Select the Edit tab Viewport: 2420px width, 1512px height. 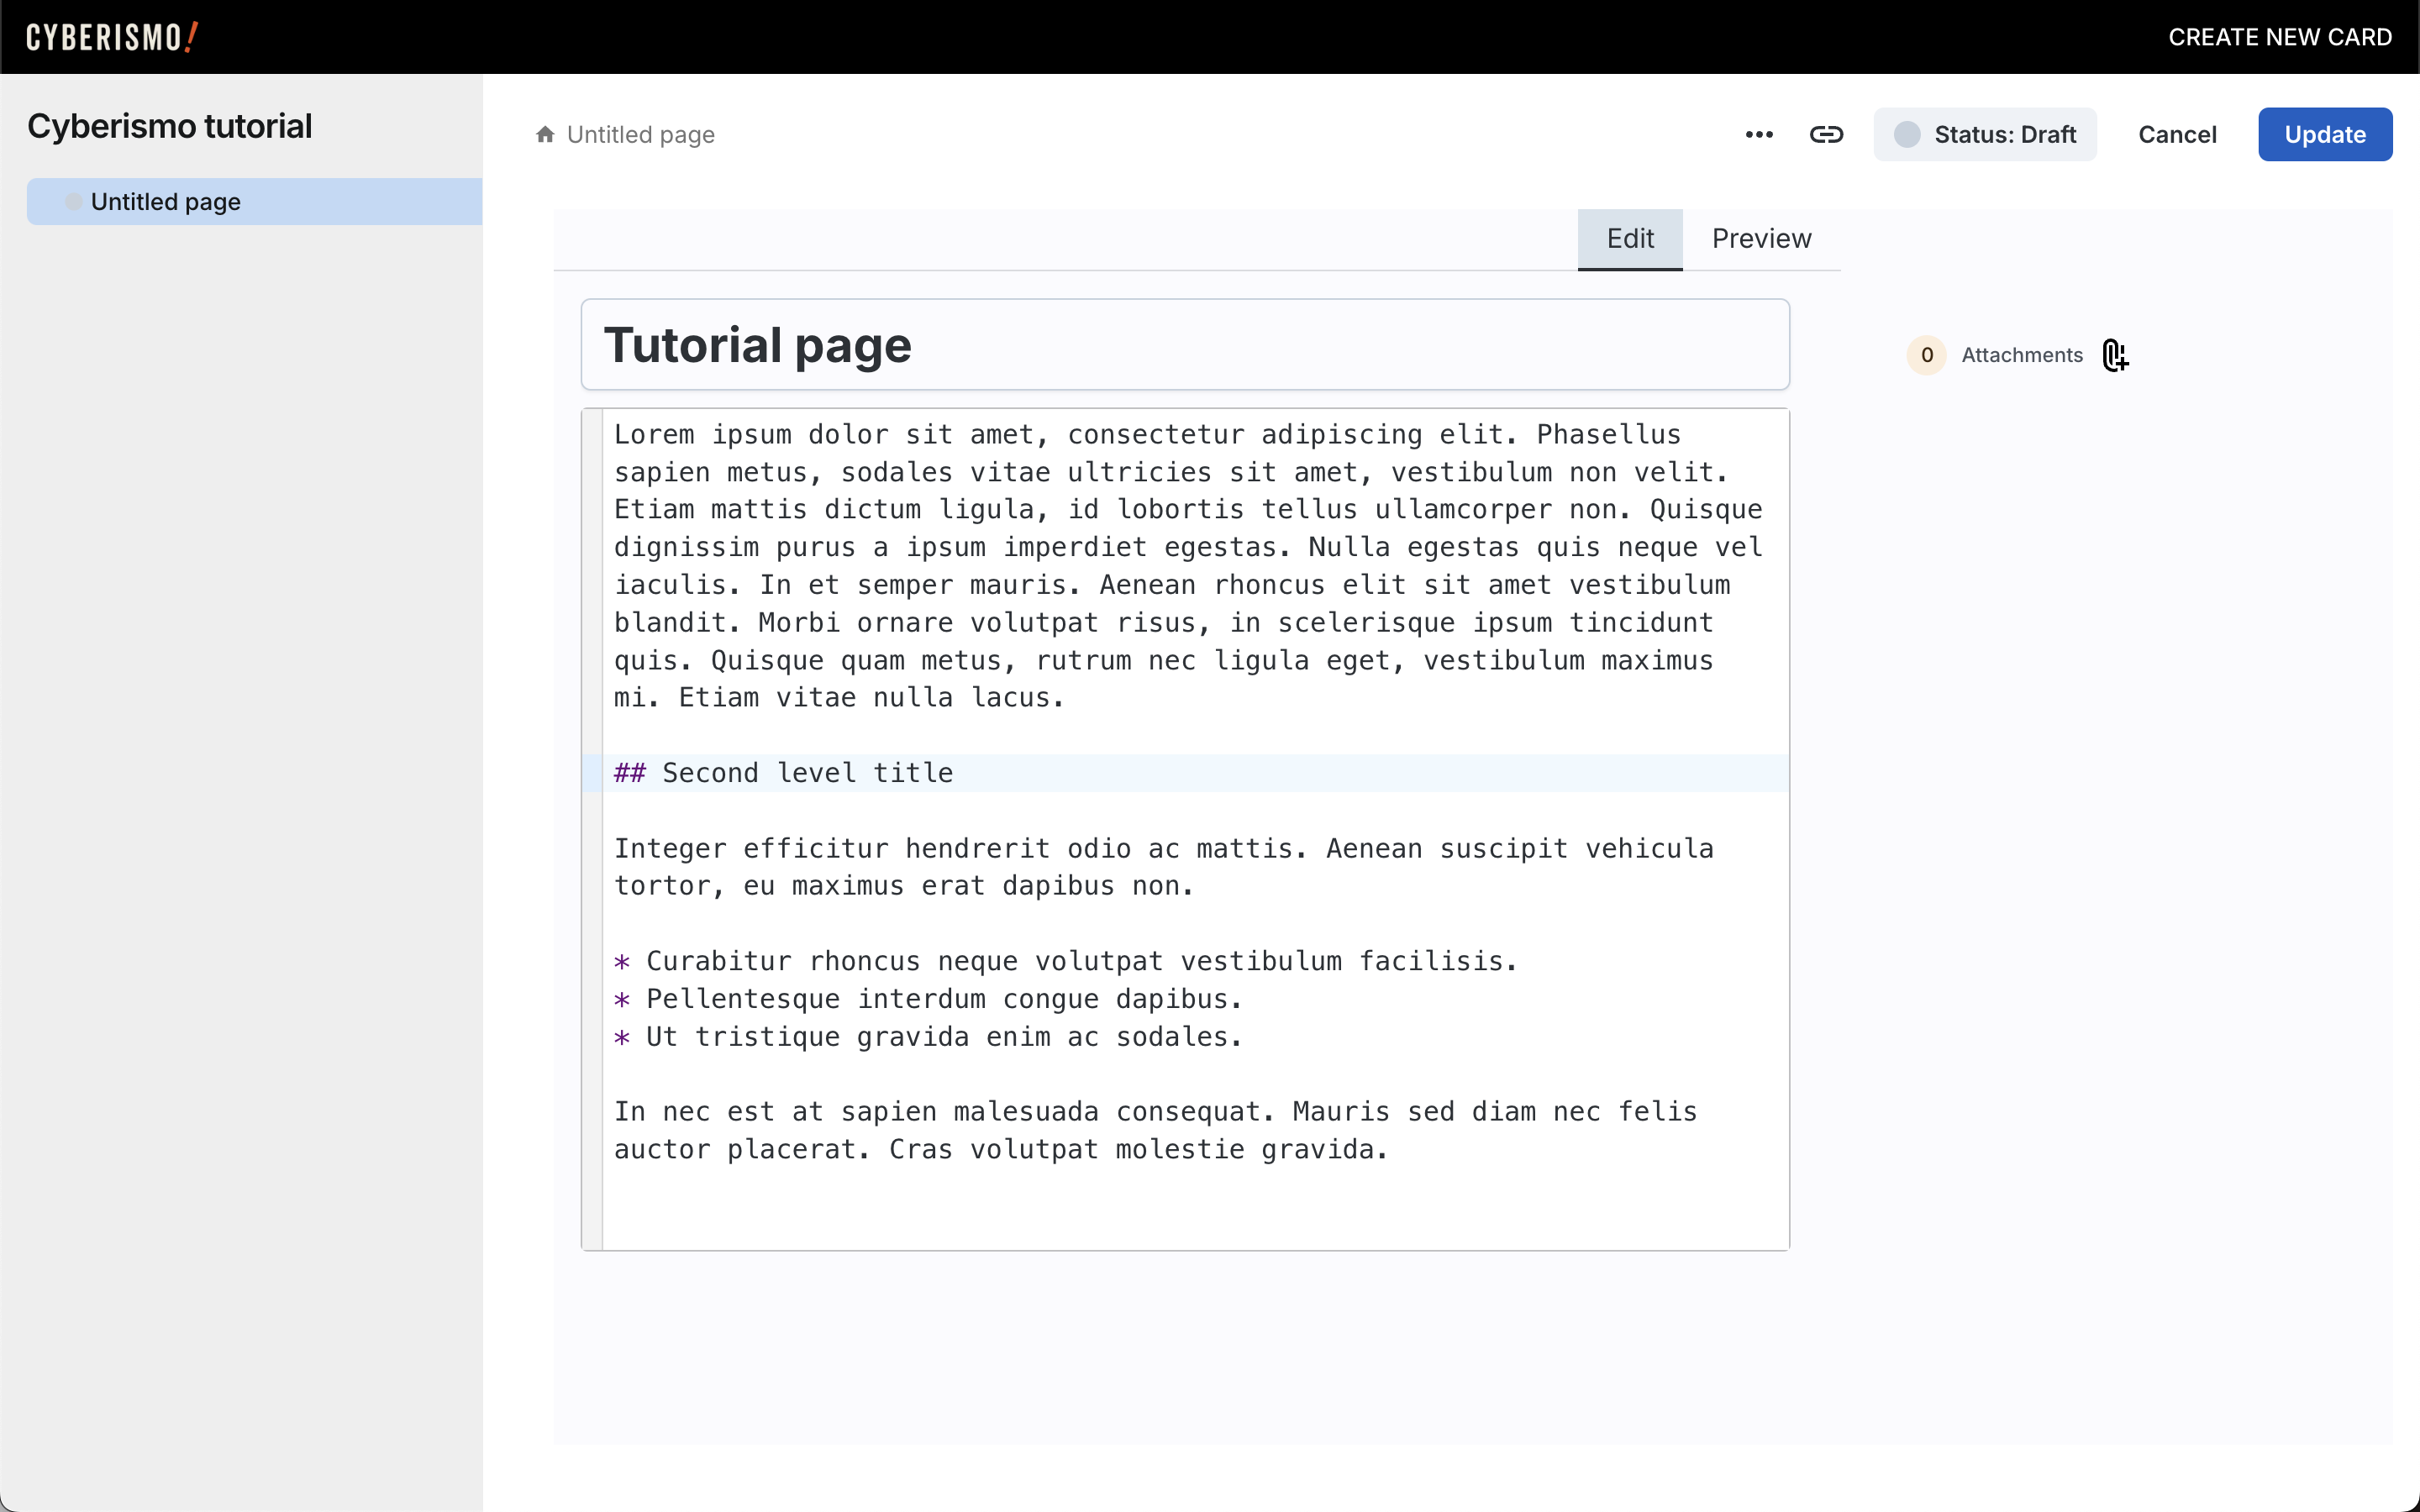click(1629, 239)
